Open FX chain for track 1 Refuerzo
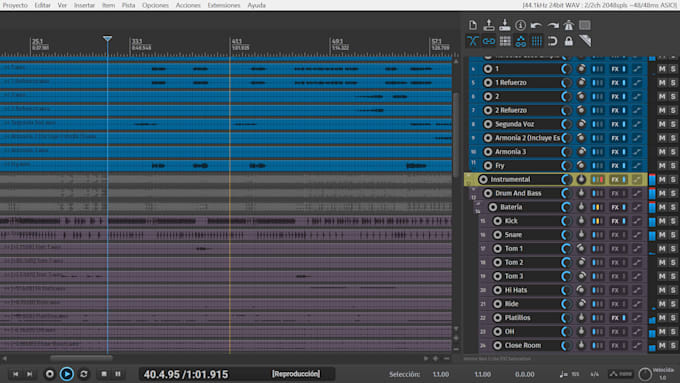Screen dimensions: 680x383 point(615,83)
